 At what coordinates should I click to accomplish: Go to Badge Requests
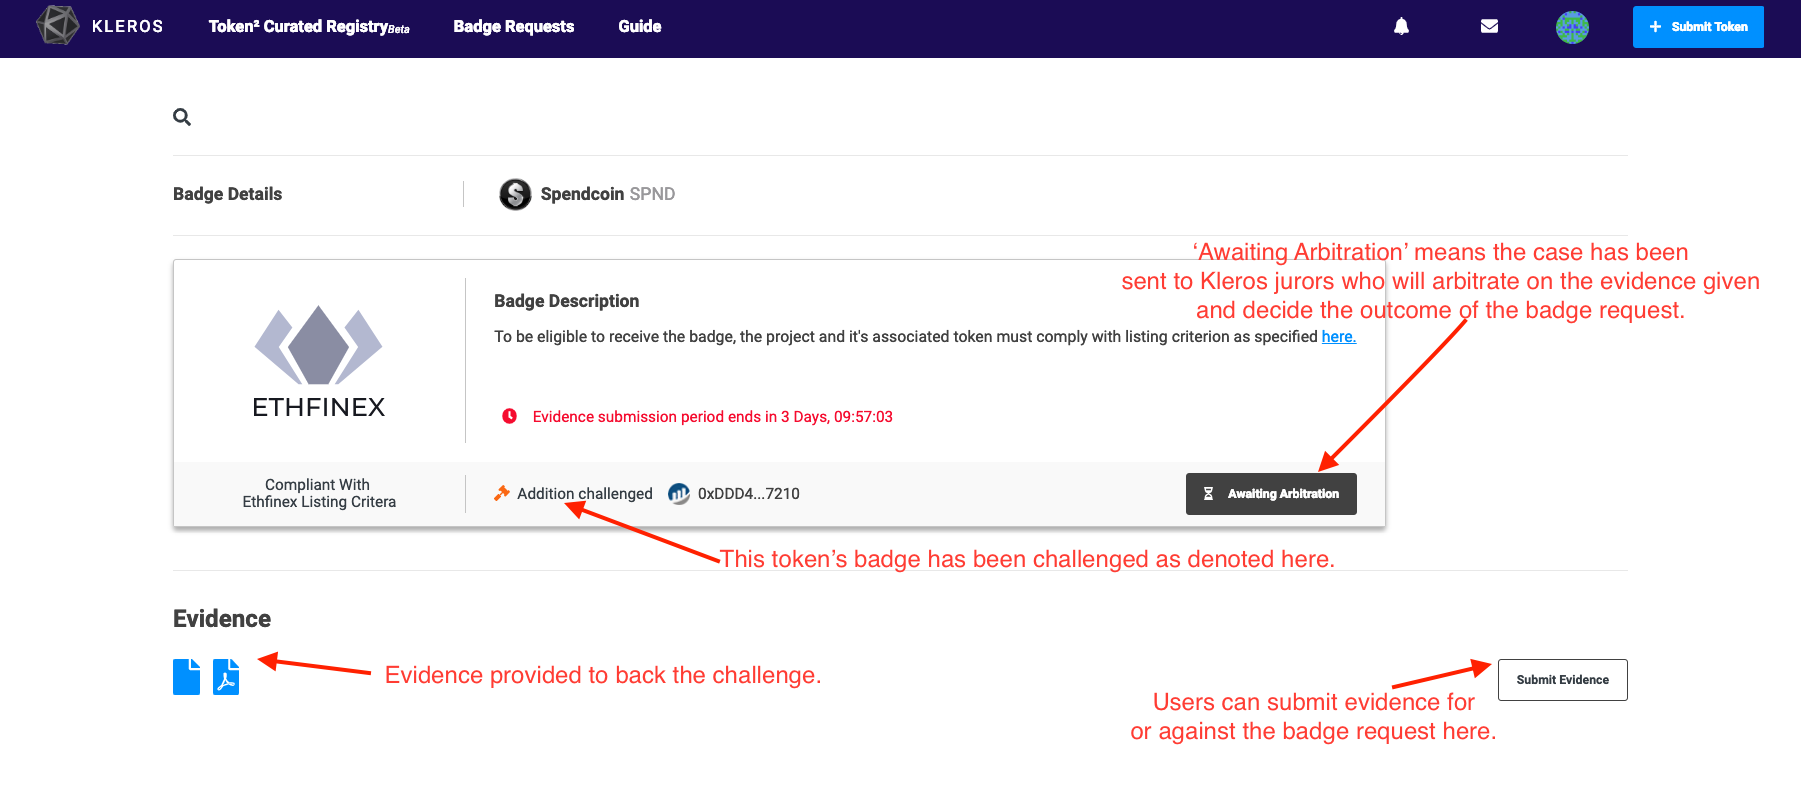pos(514,27)
